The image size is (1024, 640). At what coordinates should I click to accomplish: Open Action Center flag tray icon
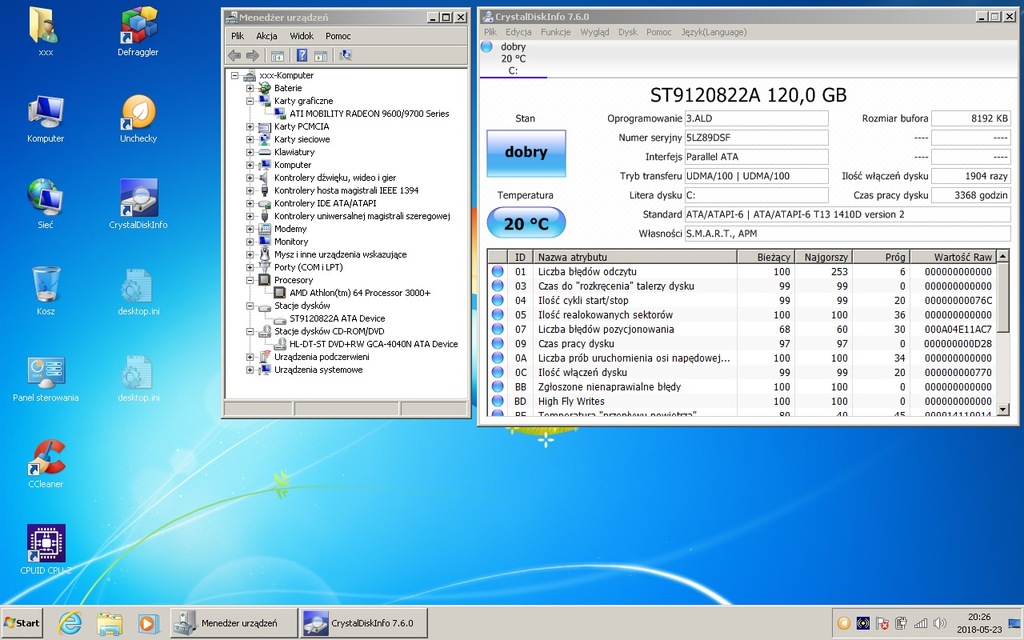coord(882,623)
